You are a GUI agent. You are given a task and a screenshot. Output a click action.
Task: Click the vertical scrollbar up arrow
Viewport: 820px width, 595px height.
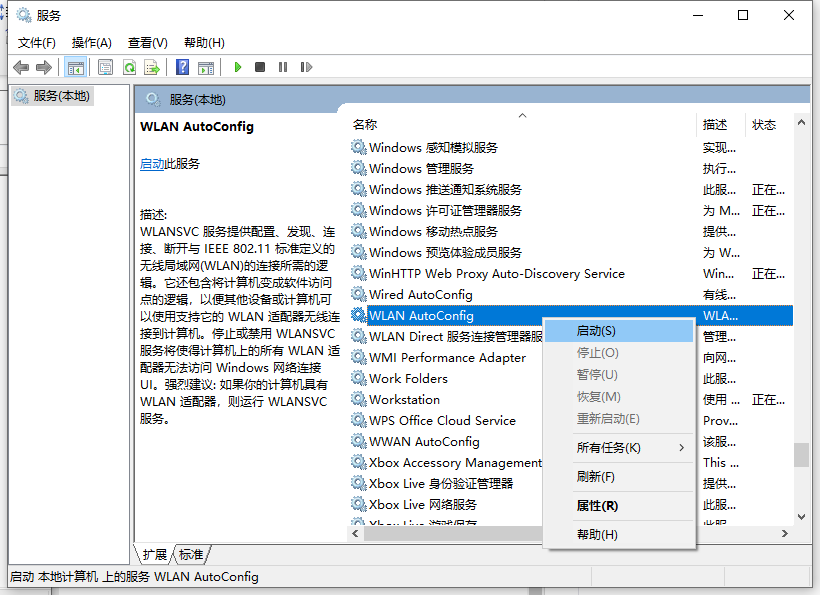point(801,122)
